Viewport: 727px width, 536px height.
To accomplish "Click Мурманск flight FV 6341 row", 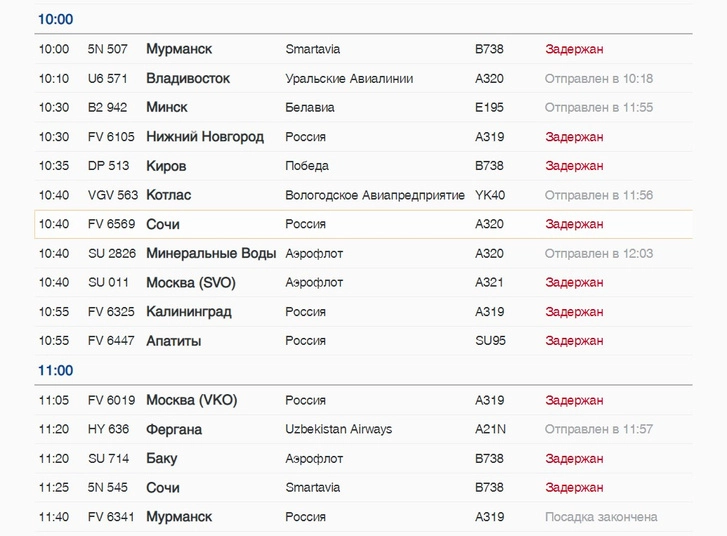I will [x=364, y=517].
